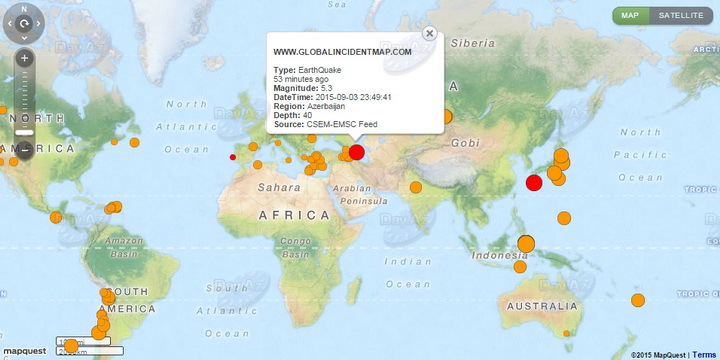
Task: Switch to Satellite view
Action: [x=681, y=16]
